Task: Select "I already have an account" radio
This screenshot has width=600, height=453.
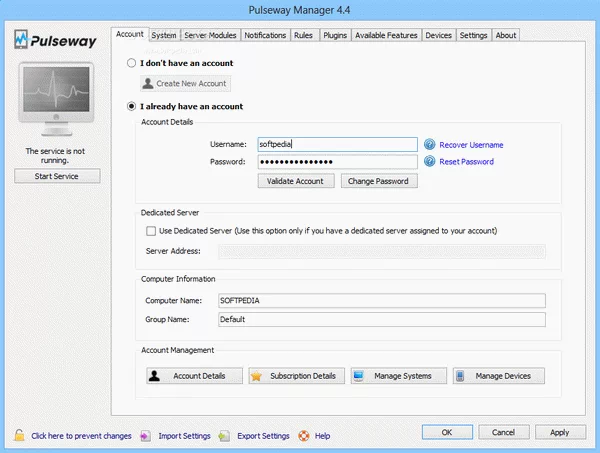Action: click(131, 106)
